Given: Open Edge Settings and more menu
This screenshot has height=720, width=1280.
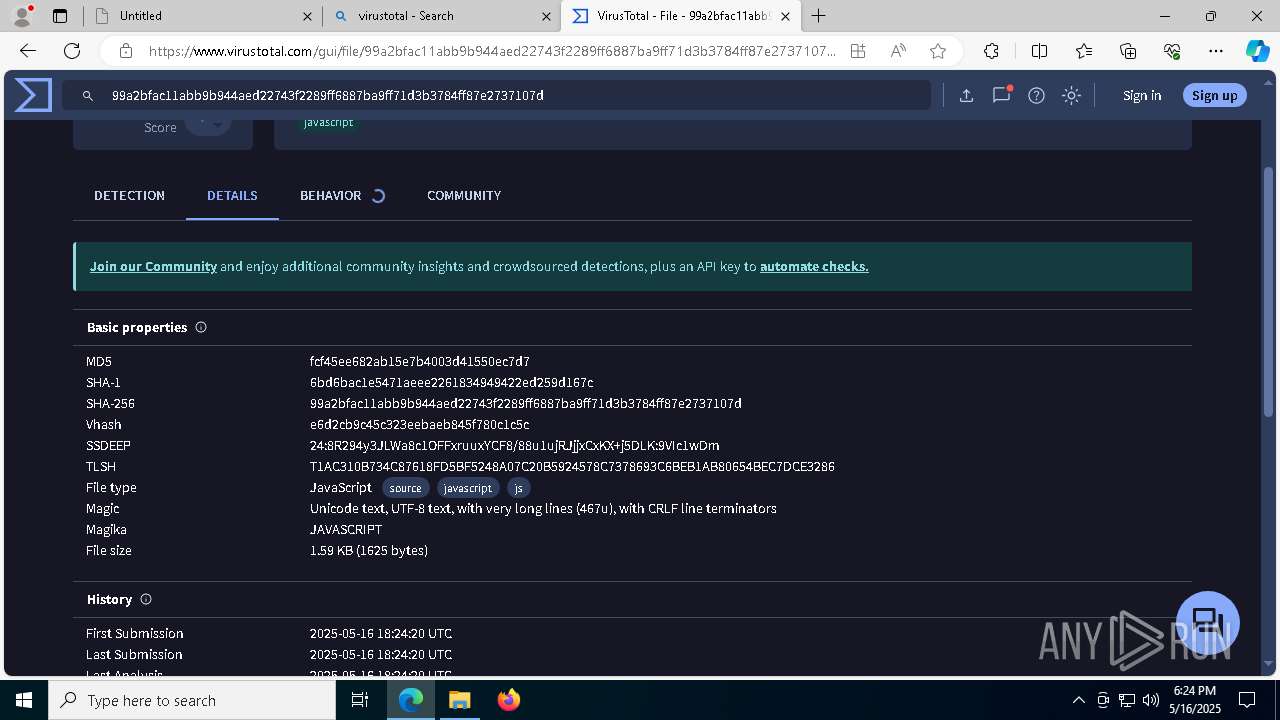Looking at the screenshot, I should tap(1216, 51).
